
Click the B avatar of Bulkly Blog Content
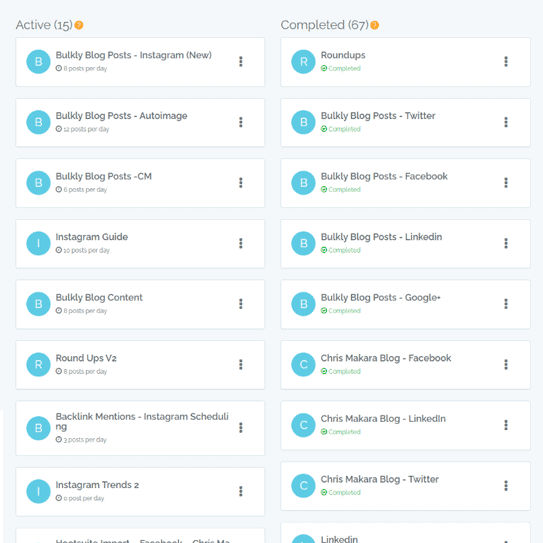pyautogui.click(x=38, y=304)
